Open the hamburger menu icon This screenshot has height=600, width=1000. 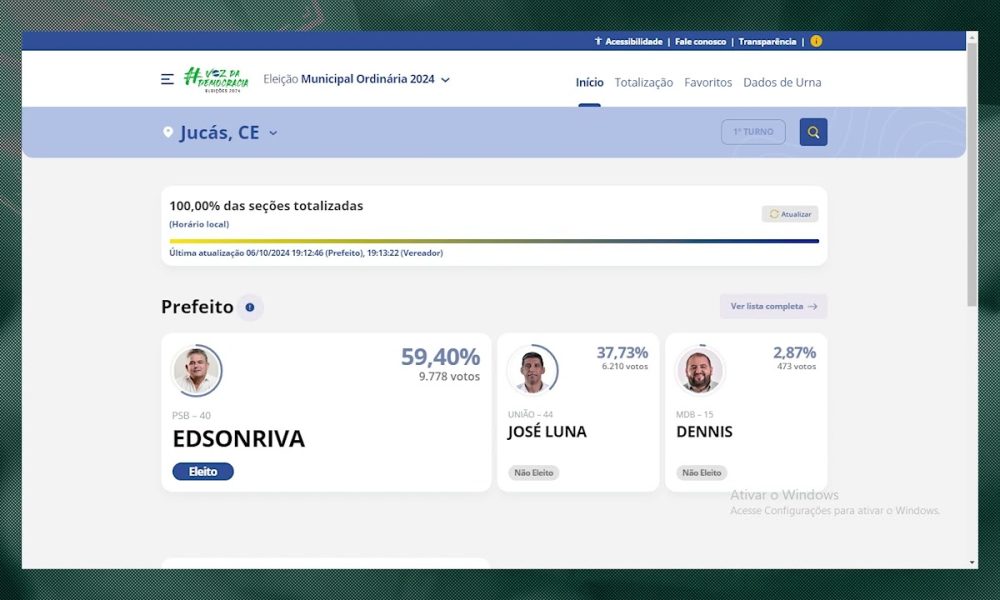coord(167,79)
